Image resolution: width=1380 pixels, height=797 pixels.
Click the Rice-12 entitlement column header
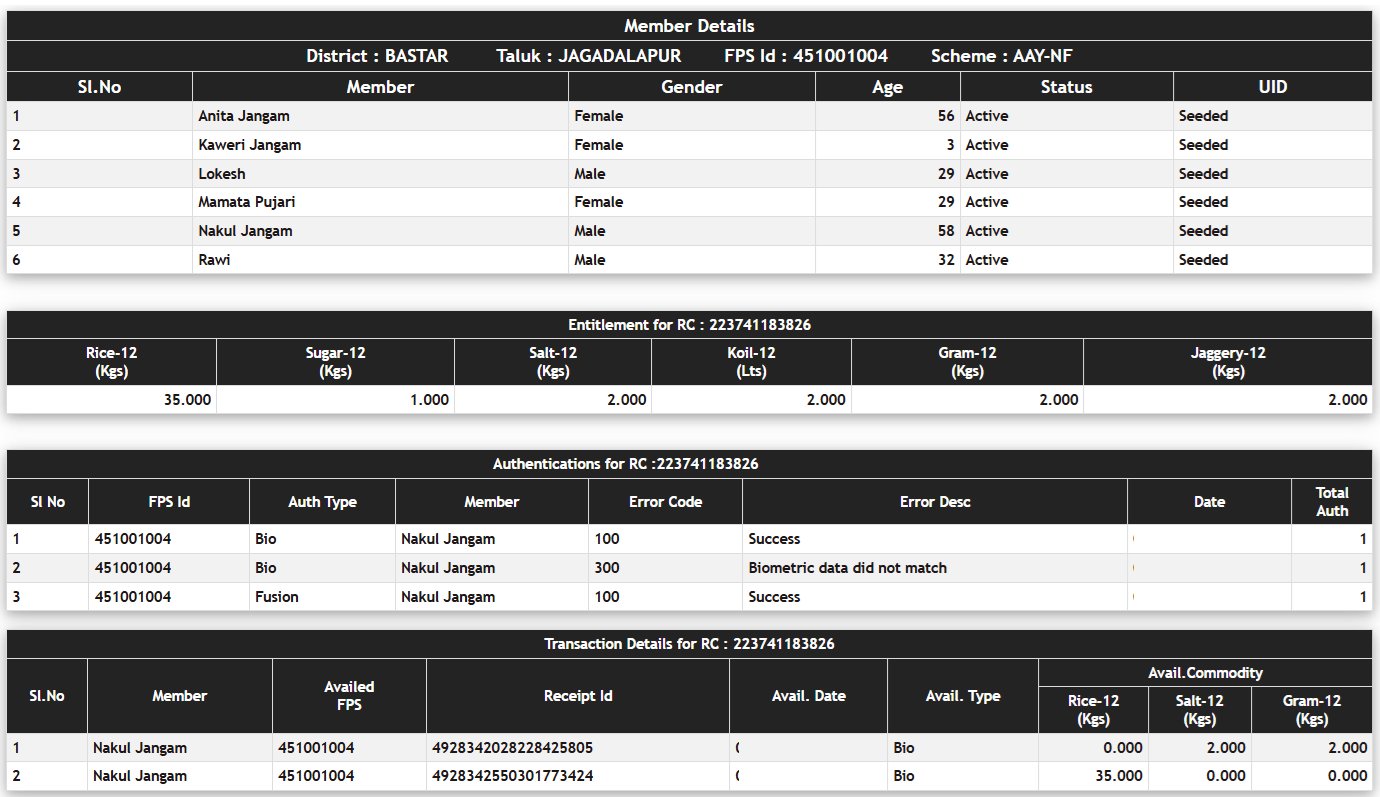tap(112, 362)
